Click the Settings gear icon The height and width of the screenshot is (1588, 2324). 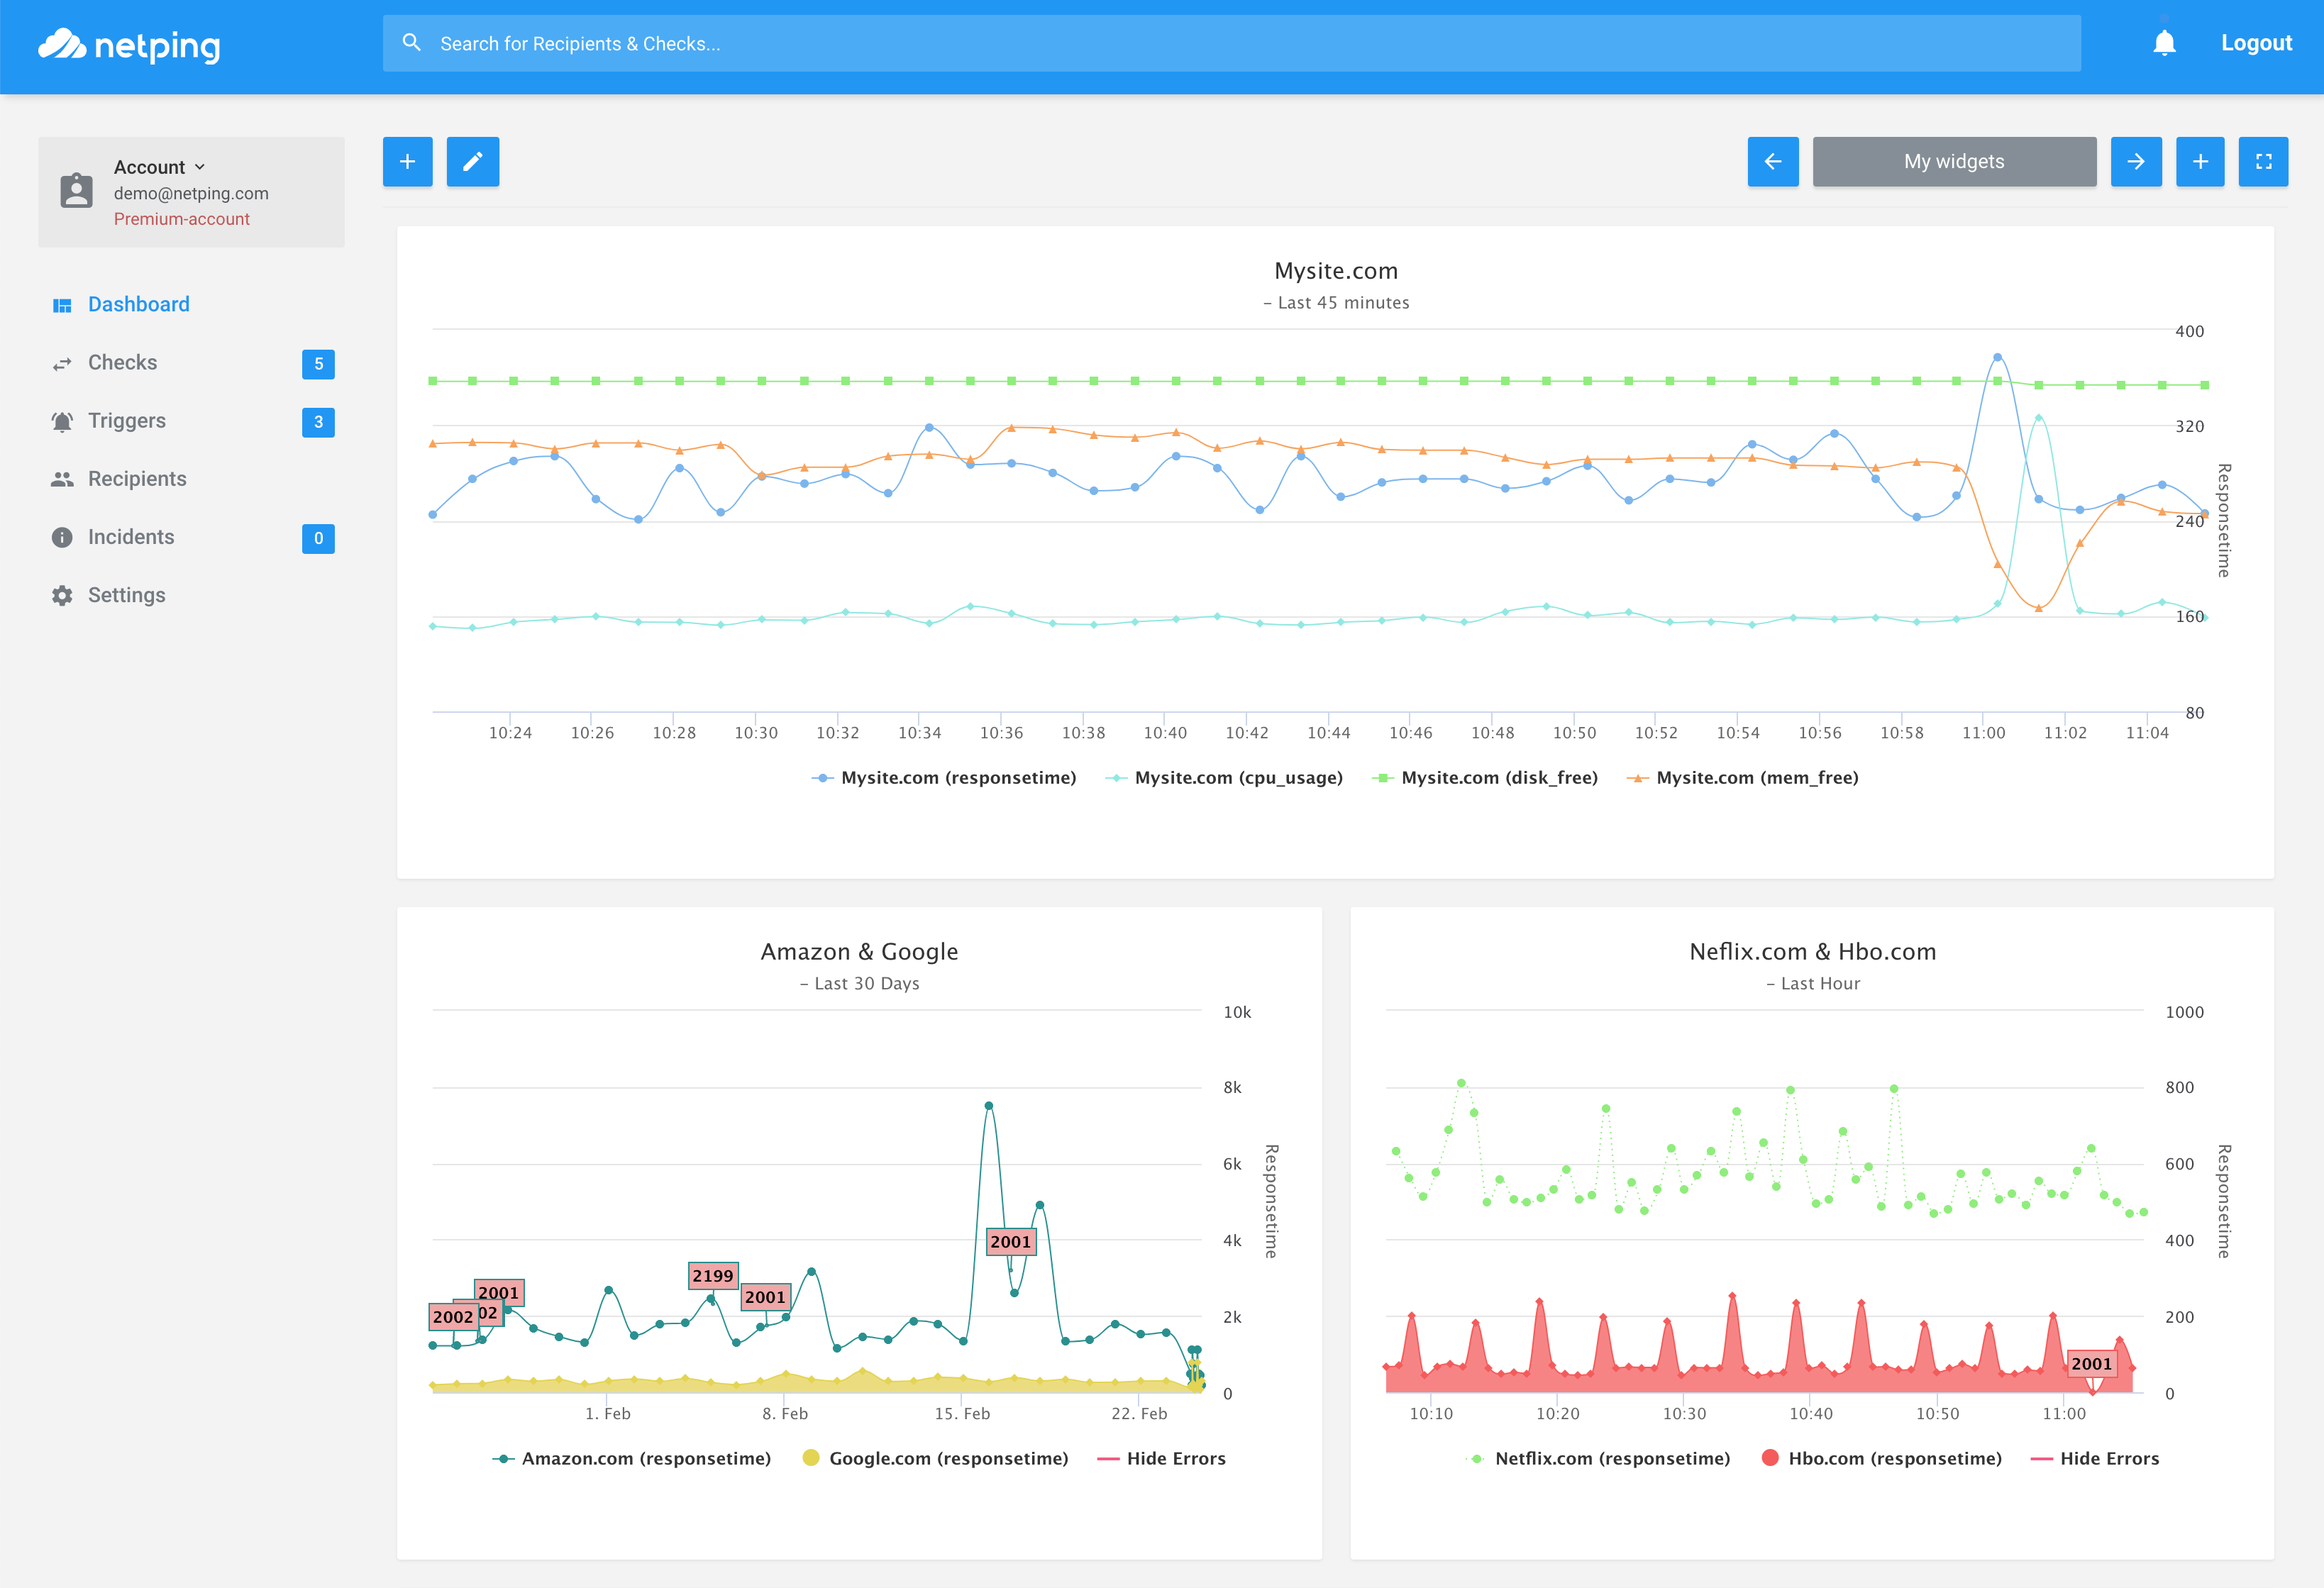[62, 595]
